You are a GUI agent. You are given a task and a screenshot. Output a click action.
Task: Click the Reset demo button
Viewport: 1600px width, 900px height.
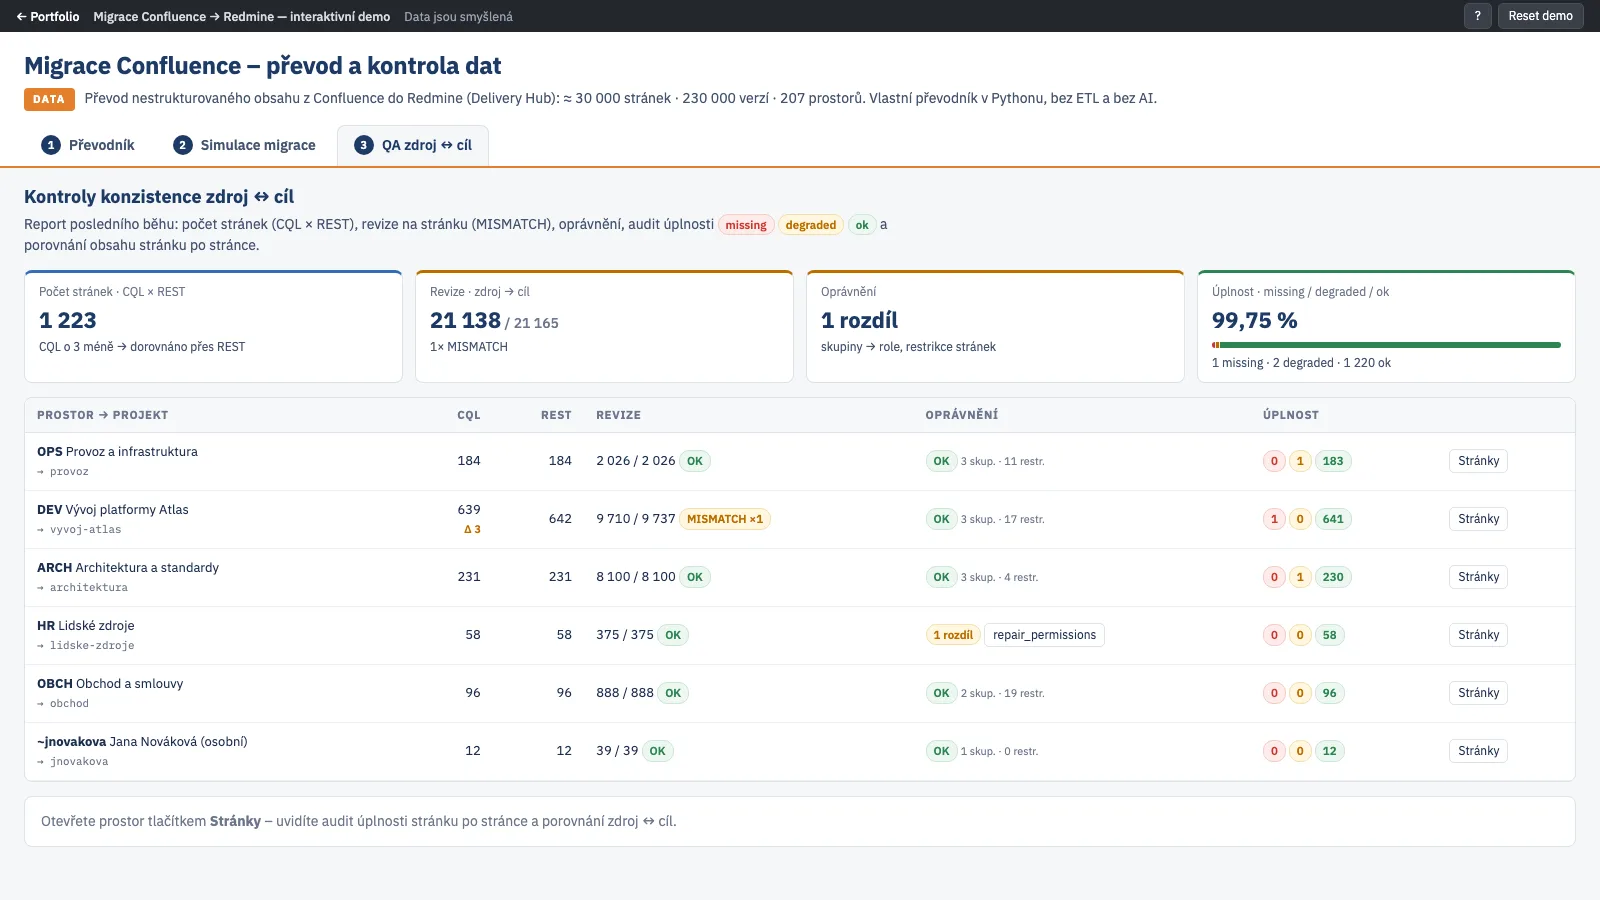[x=1540, y=16]
